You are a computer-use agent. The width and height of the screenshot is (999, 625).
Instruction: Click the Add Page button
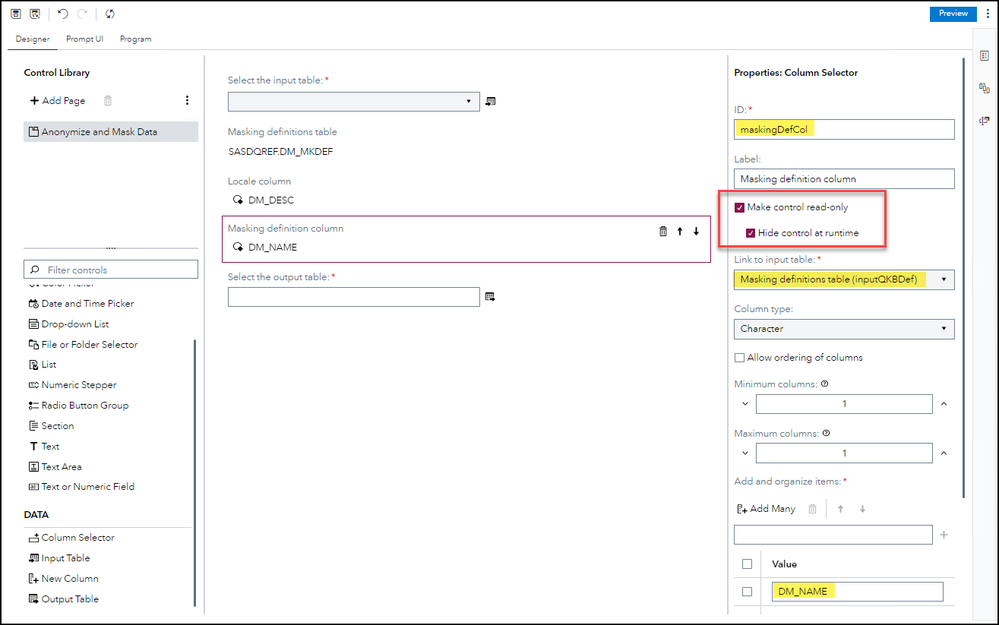click(x=60, y=101)
